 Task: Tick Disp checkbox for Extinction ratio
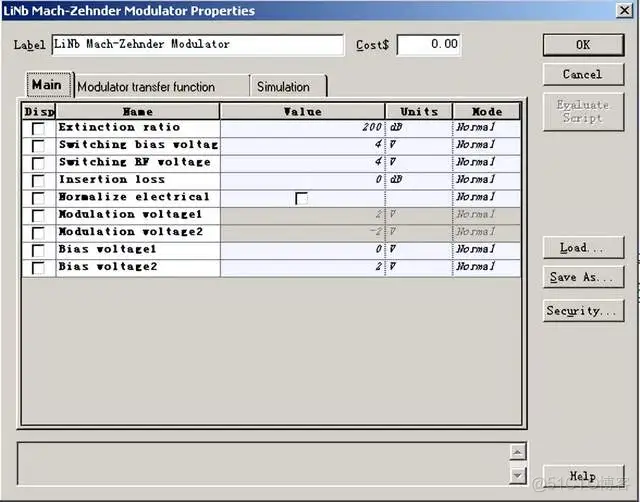pos(38,129)
